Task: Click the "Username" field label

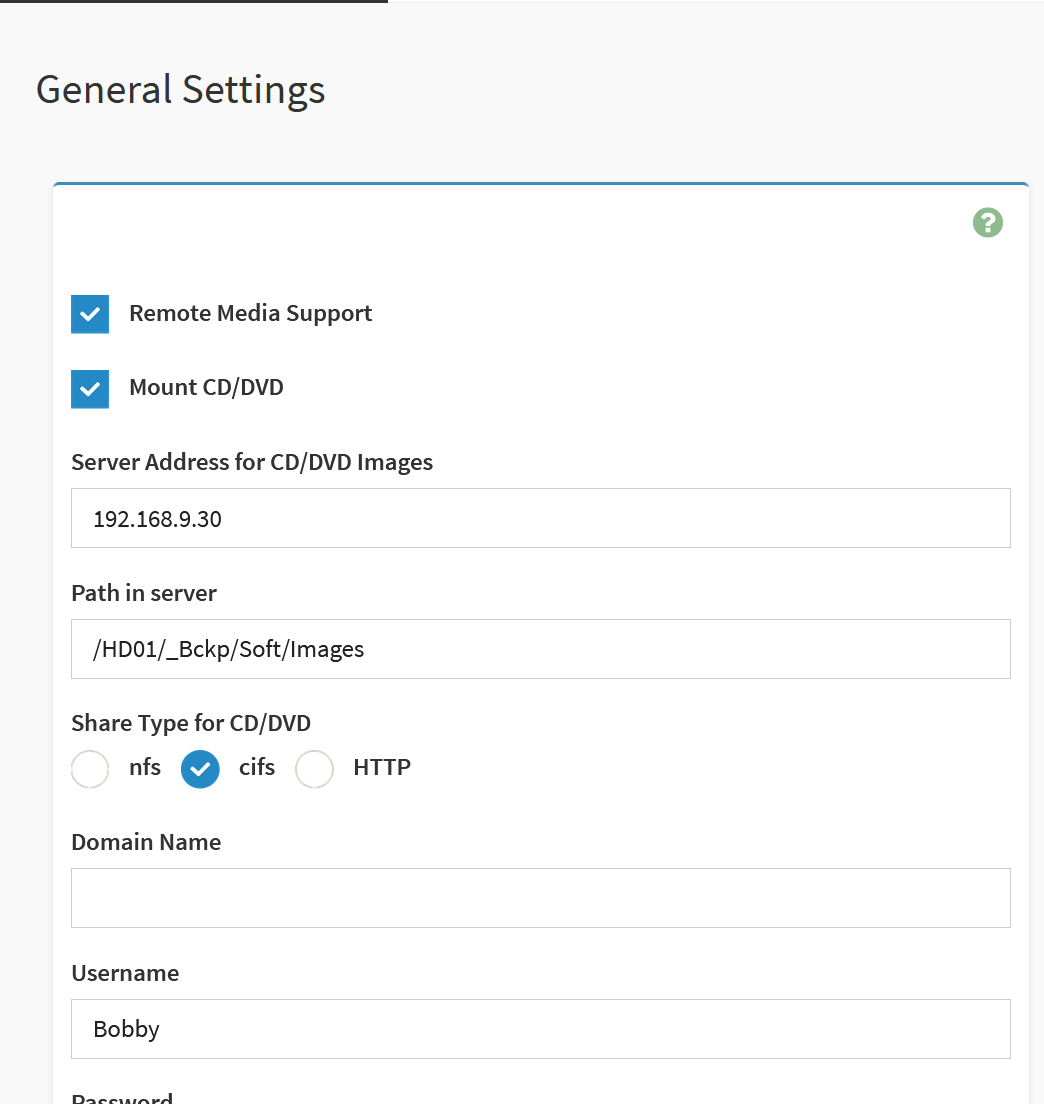Action: 125,973
